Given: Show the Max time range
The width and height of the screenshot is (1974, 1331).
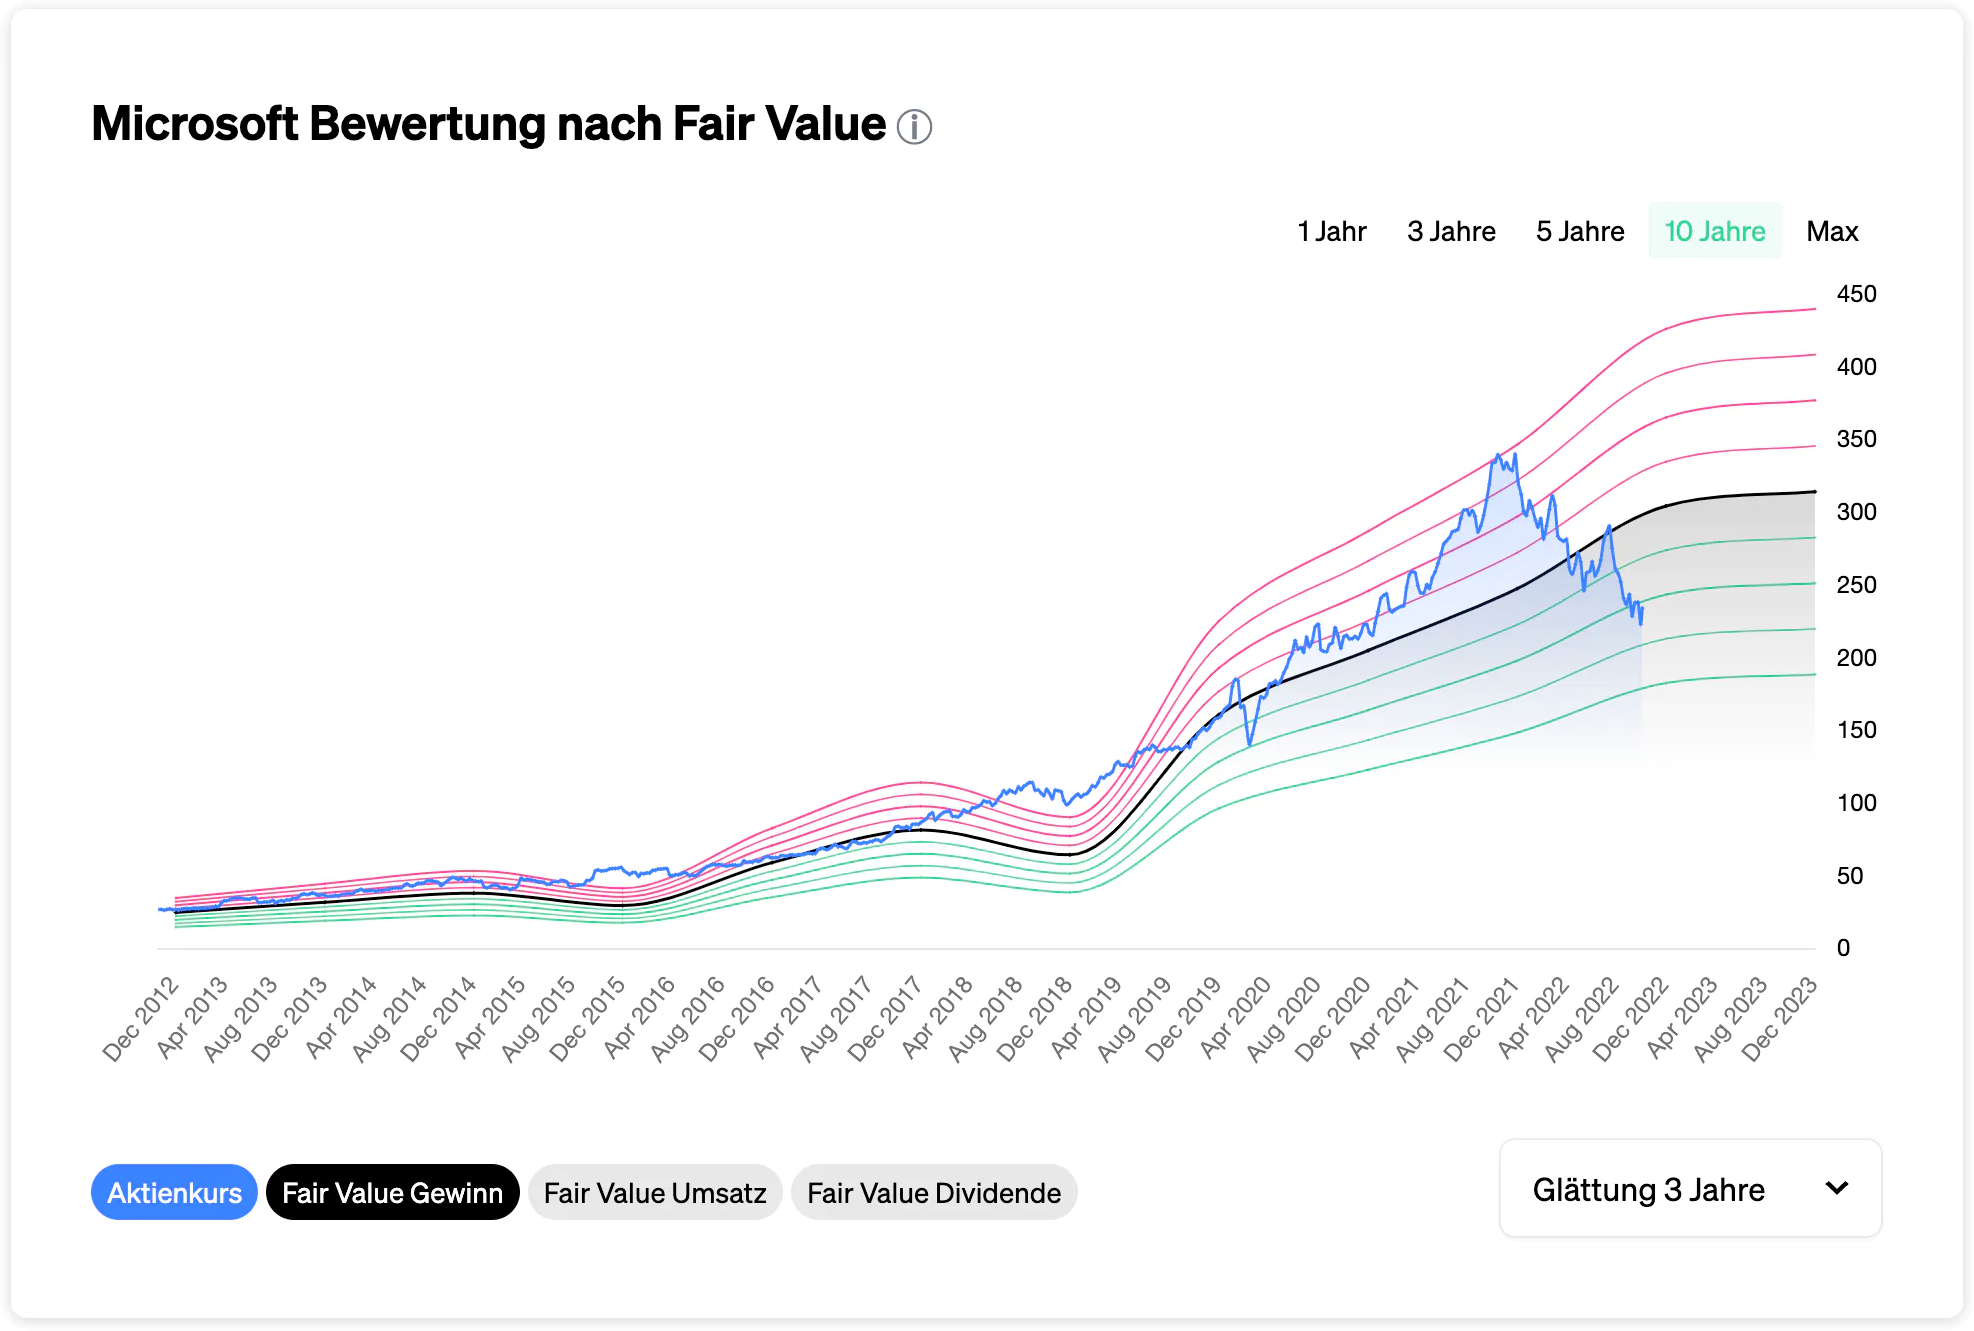Looking at the screenshot, I should [x=1832, y=231].
